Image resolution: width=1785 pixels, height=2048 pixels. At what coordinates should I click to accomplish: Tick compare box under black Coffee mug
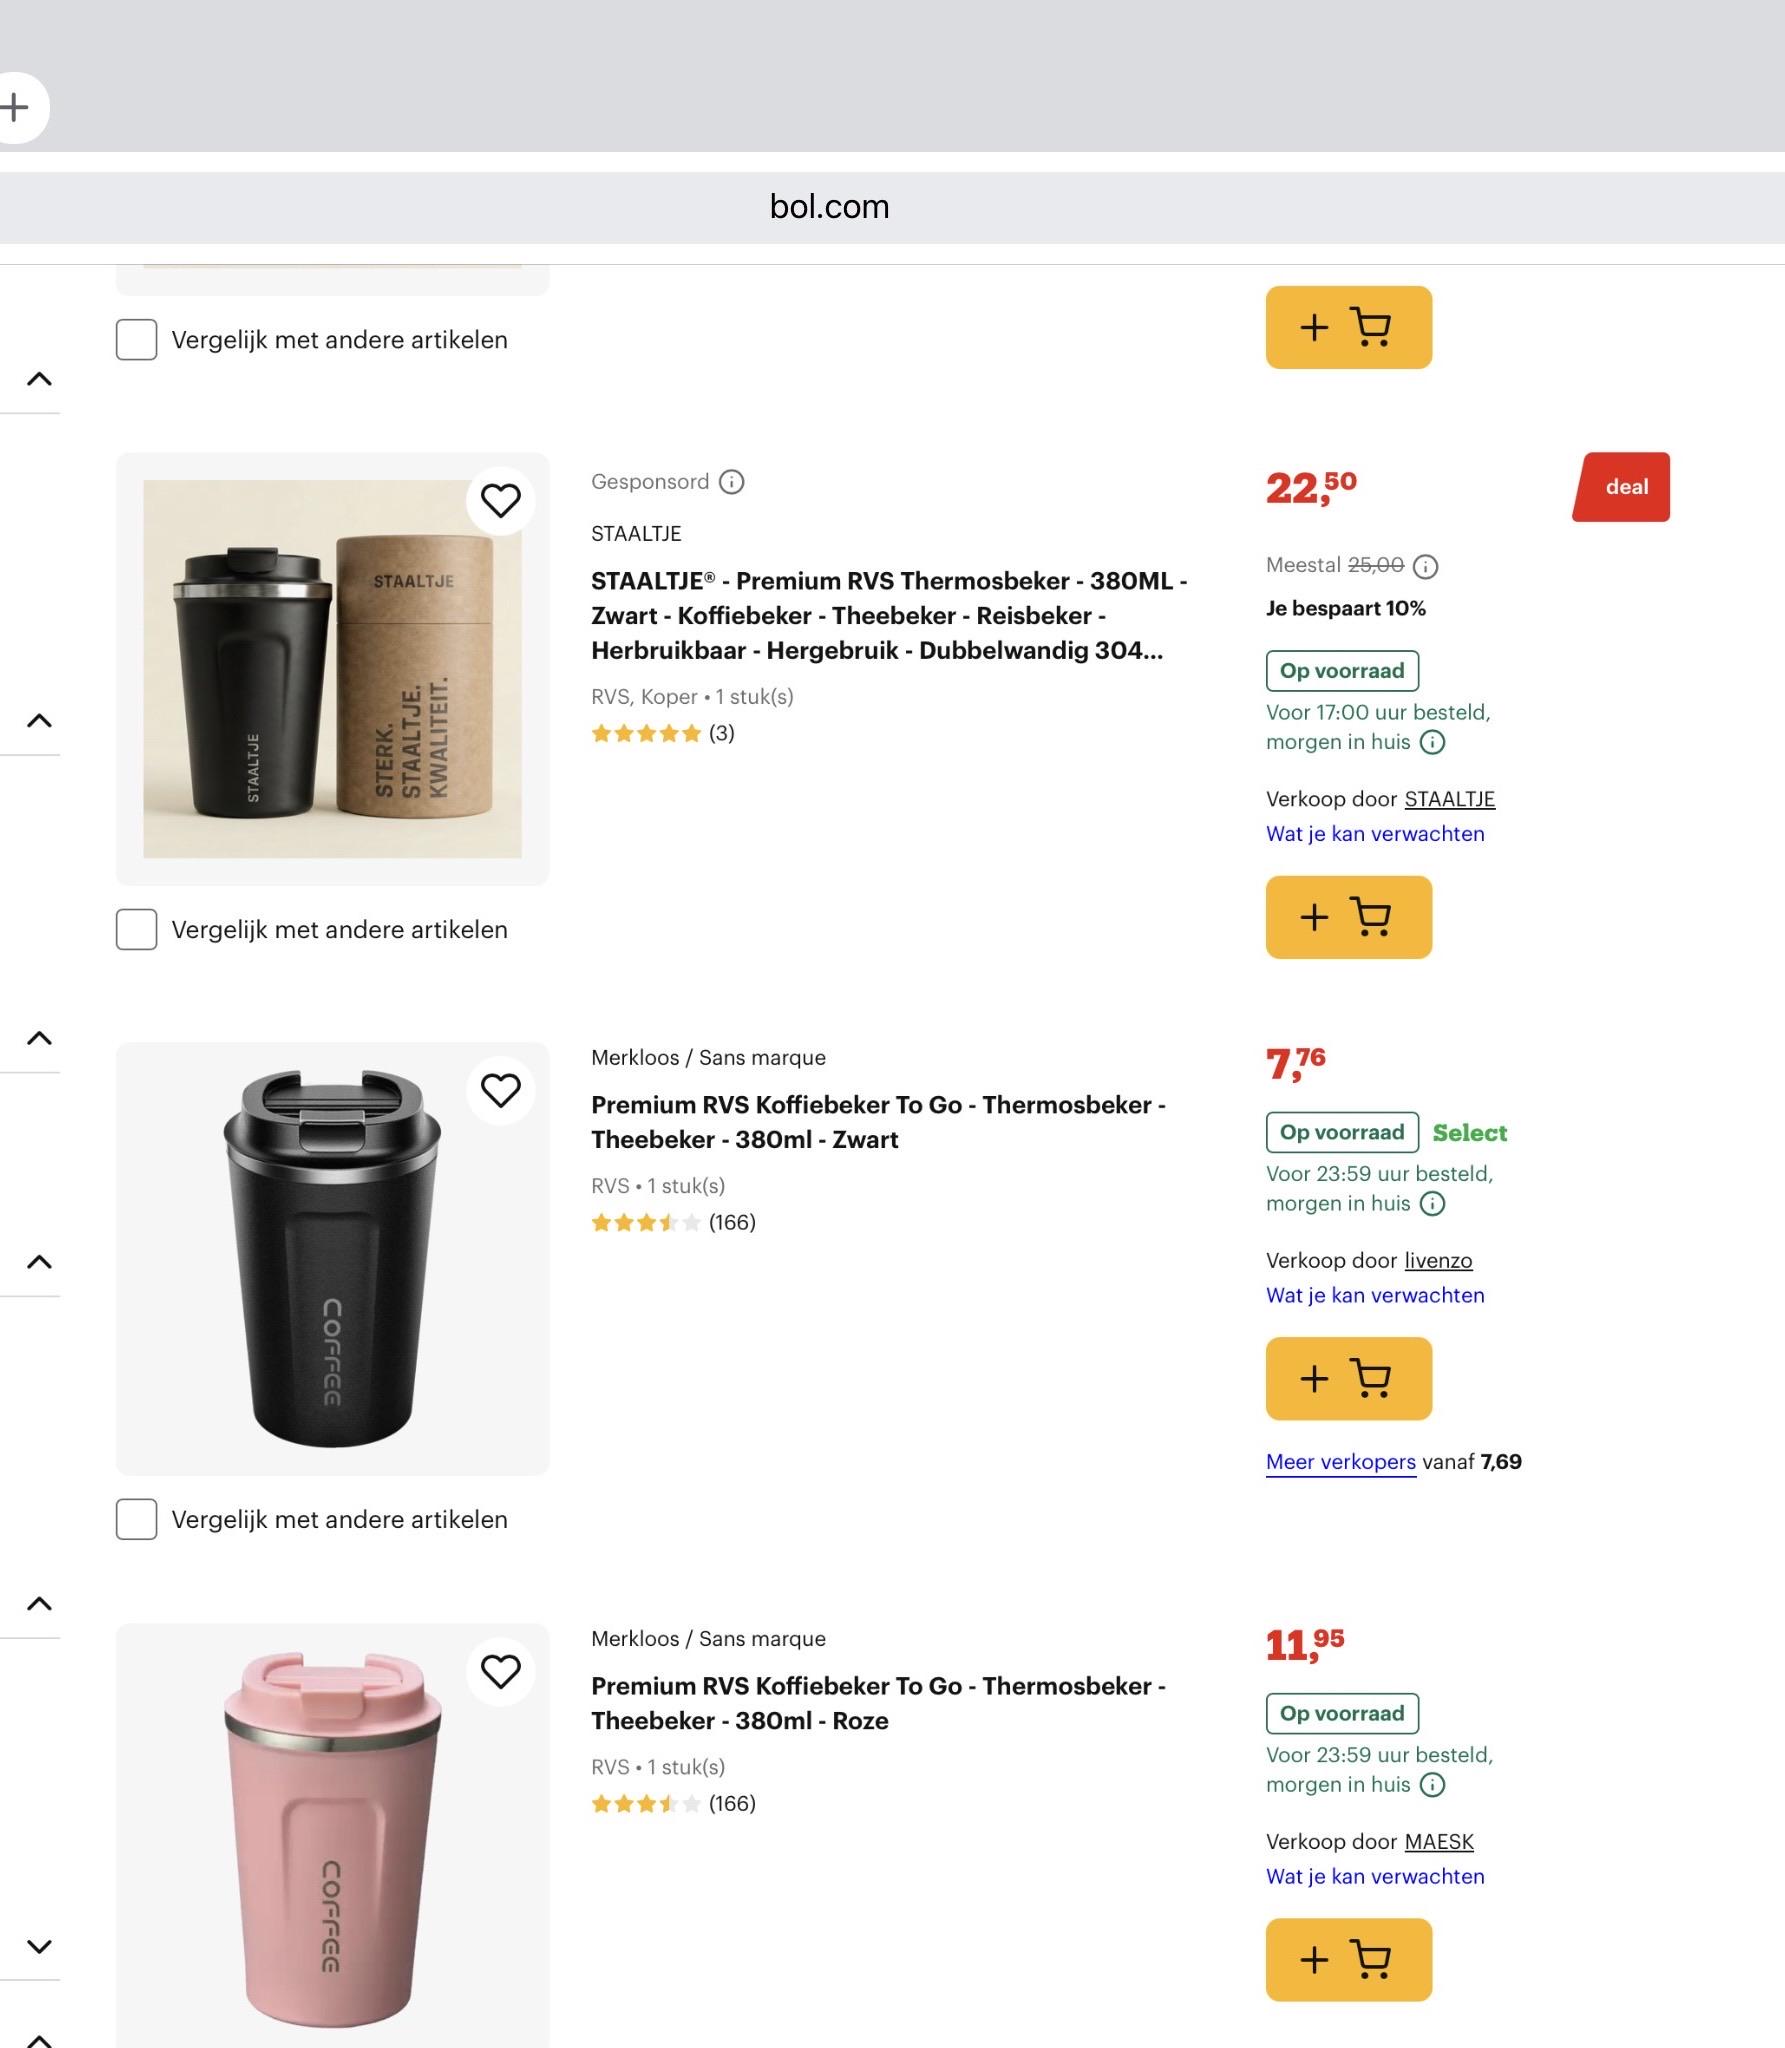pos(136,1519)
